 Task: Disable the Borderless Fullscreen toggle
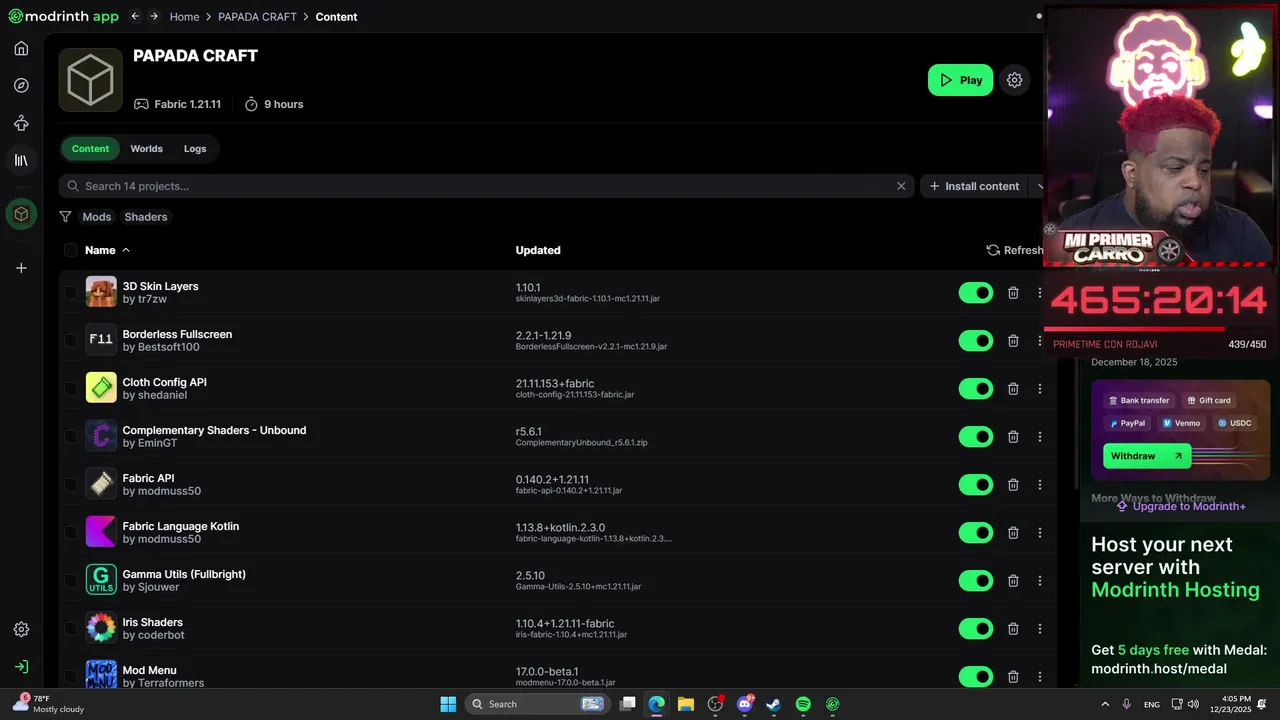(x=976, y=341)
